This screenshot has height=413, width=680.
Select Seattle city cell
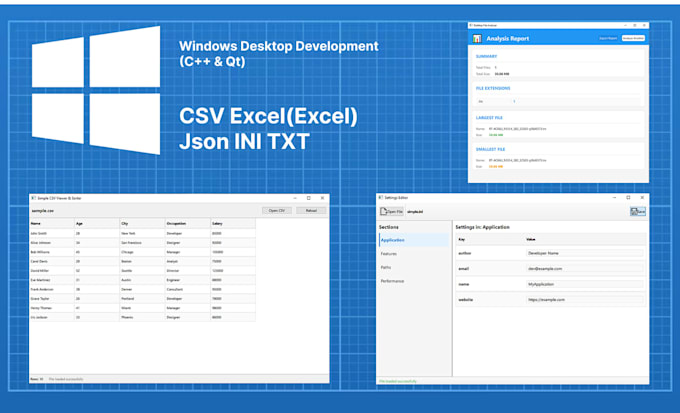[142, 271]
